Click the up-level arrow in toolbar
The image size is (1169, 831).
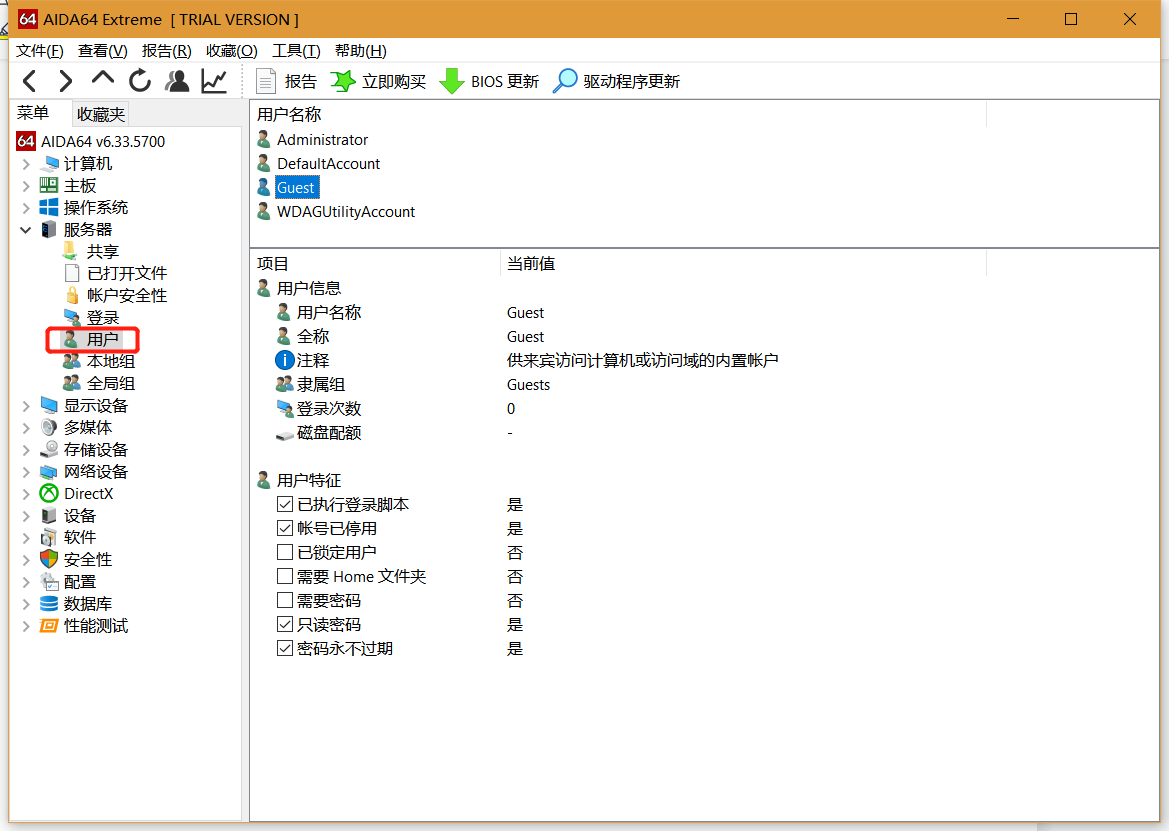pyautogui.click(x=103, y=81)
